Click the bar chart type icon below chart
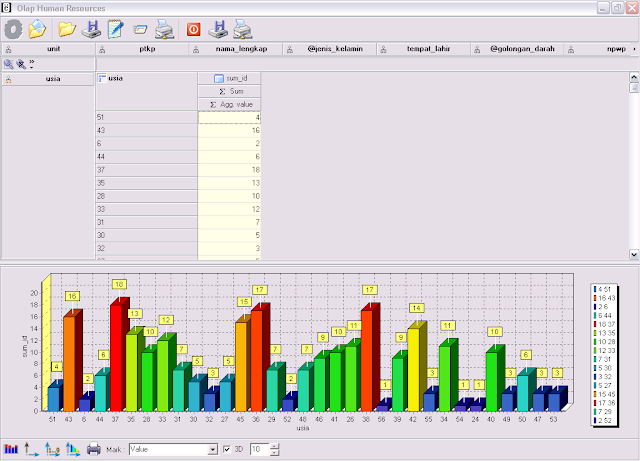The width and height of the screenshot is (640, 461). (12, 450)
